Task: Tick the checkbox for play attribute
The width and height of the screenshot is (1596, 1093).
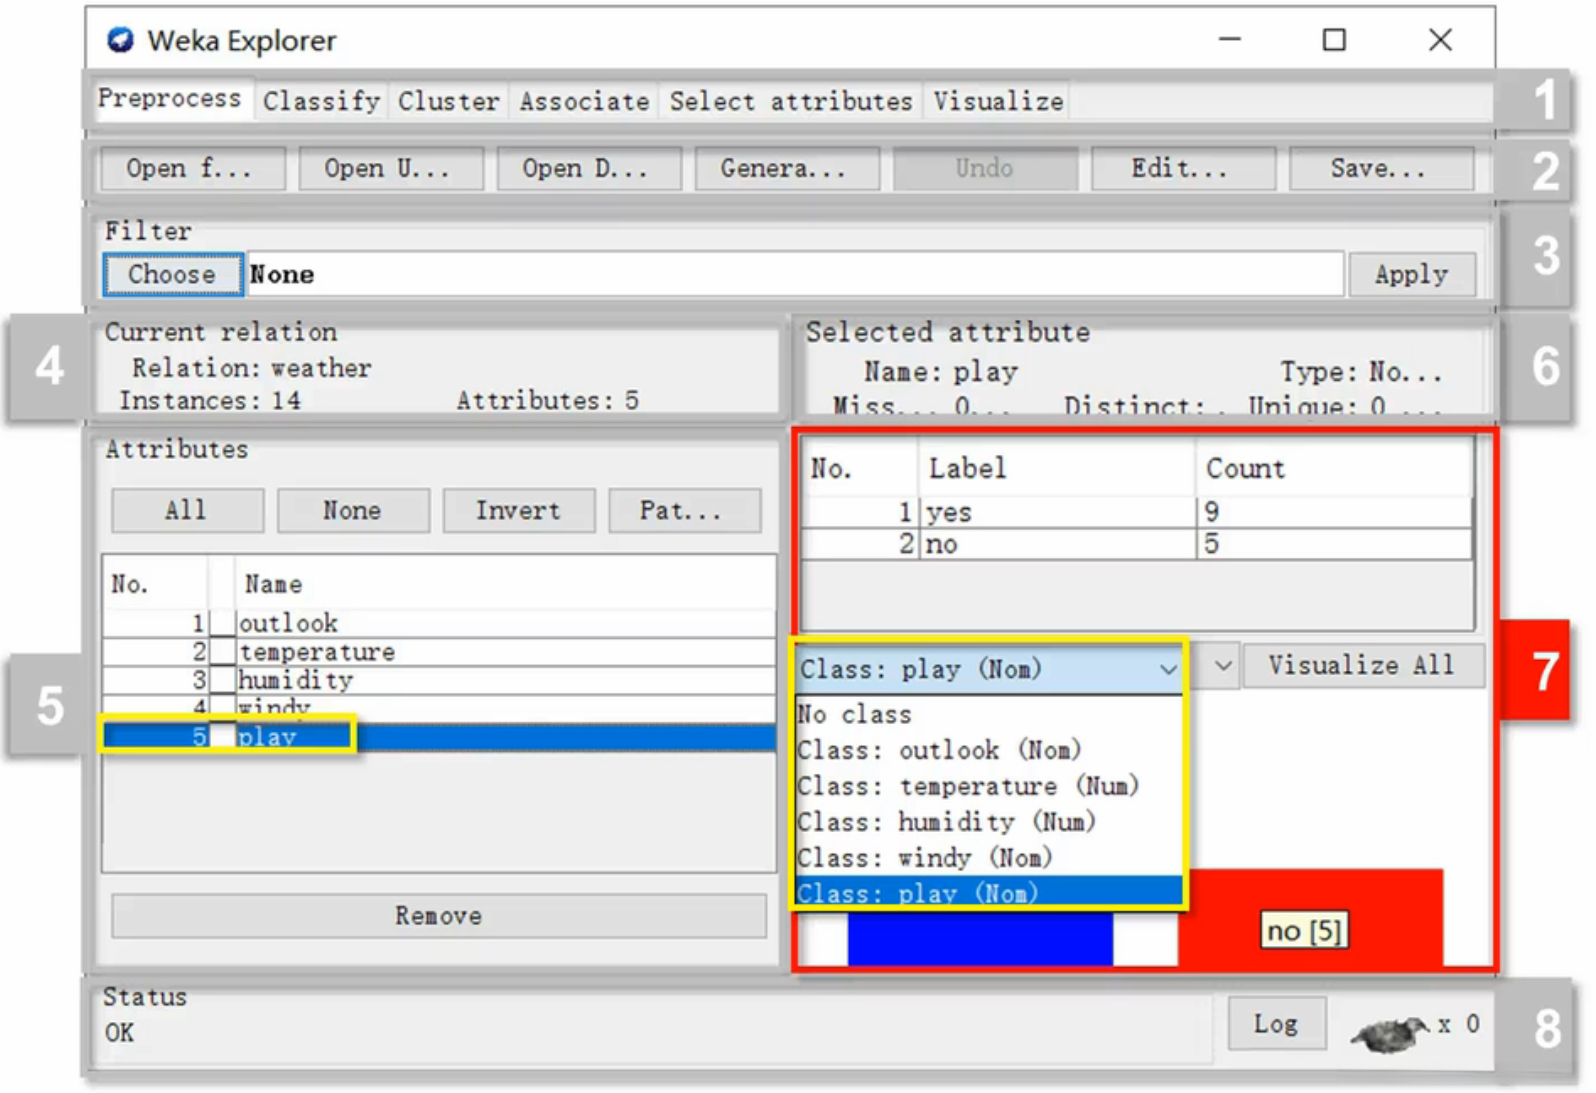Action: point(222,737)
